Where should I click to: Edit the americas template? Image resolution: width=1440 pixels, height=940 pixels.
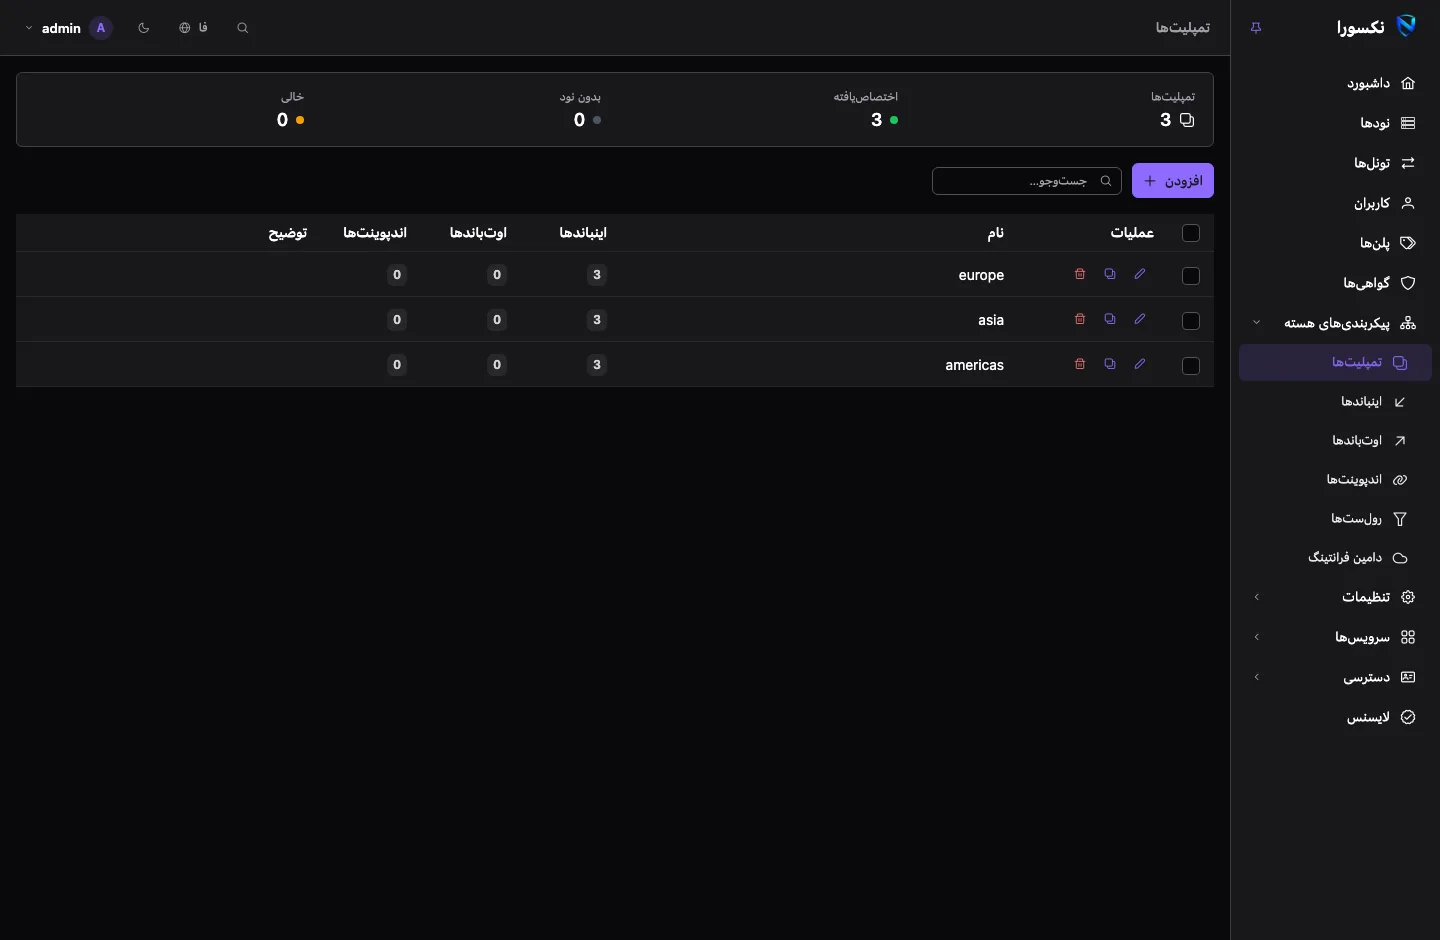pyautogui.click(x=1140, y=364)
